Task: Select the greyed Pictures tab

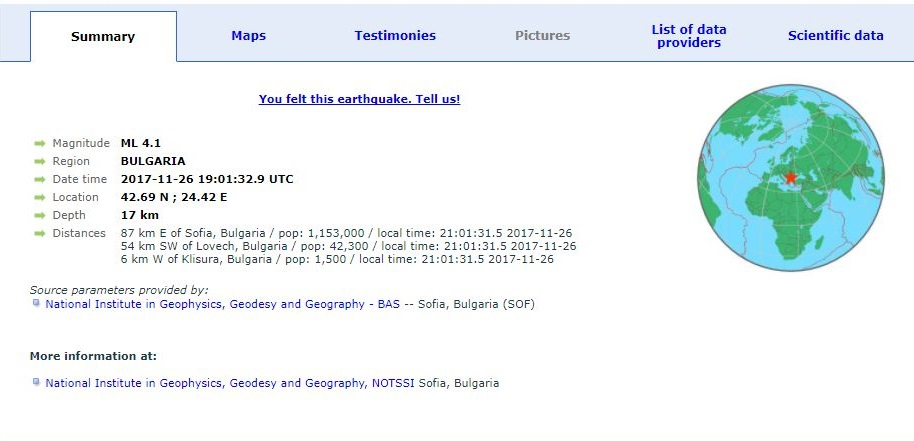Action: [x=543, y=36]
